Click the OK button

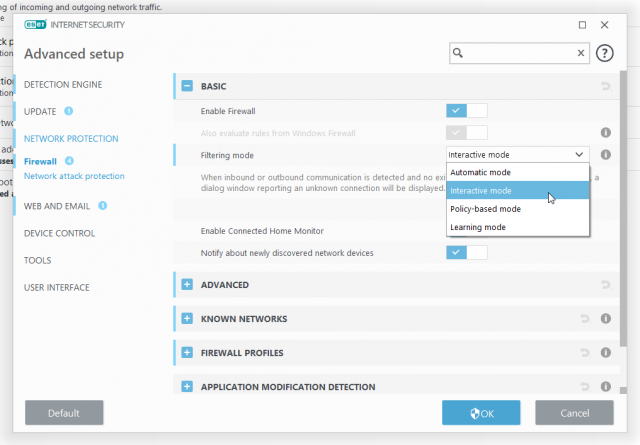coord(481,413)
